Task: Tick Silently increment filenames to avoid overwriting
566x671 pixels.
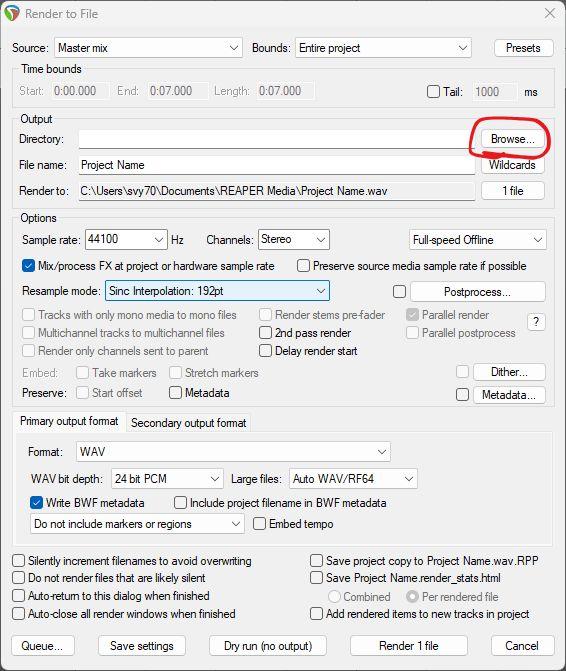Action: click(18, 561)
